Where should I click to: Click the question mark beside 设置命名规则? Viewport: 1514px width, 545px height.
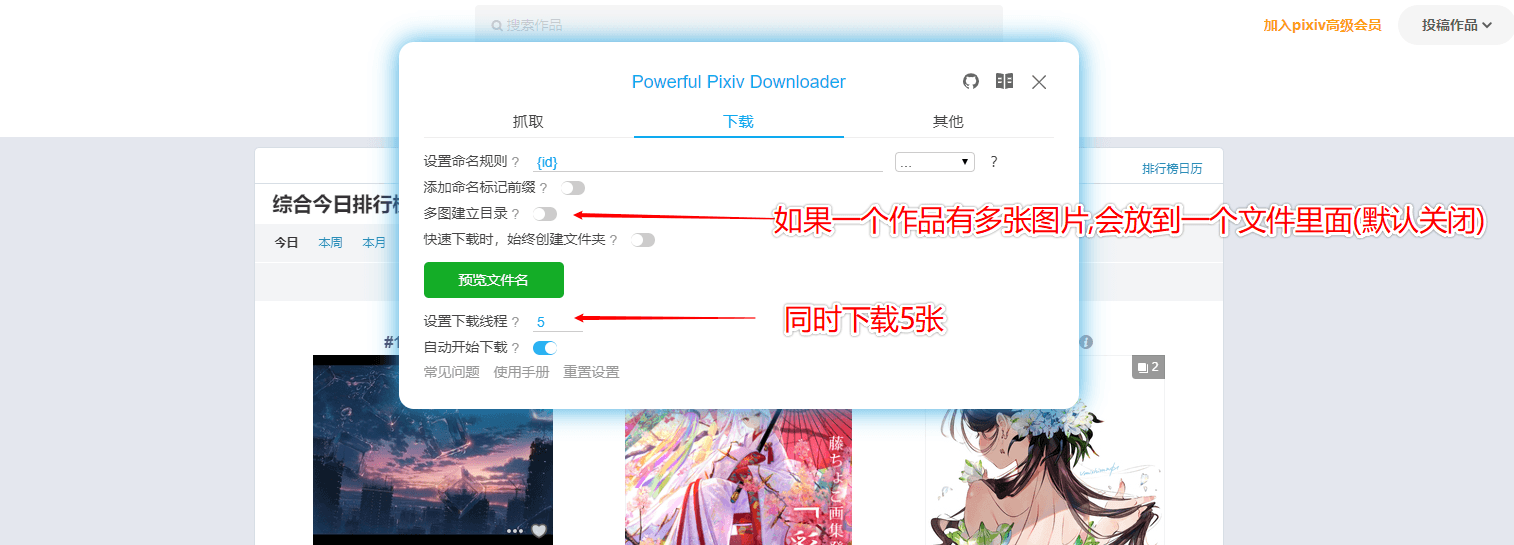tap(515, 162)
